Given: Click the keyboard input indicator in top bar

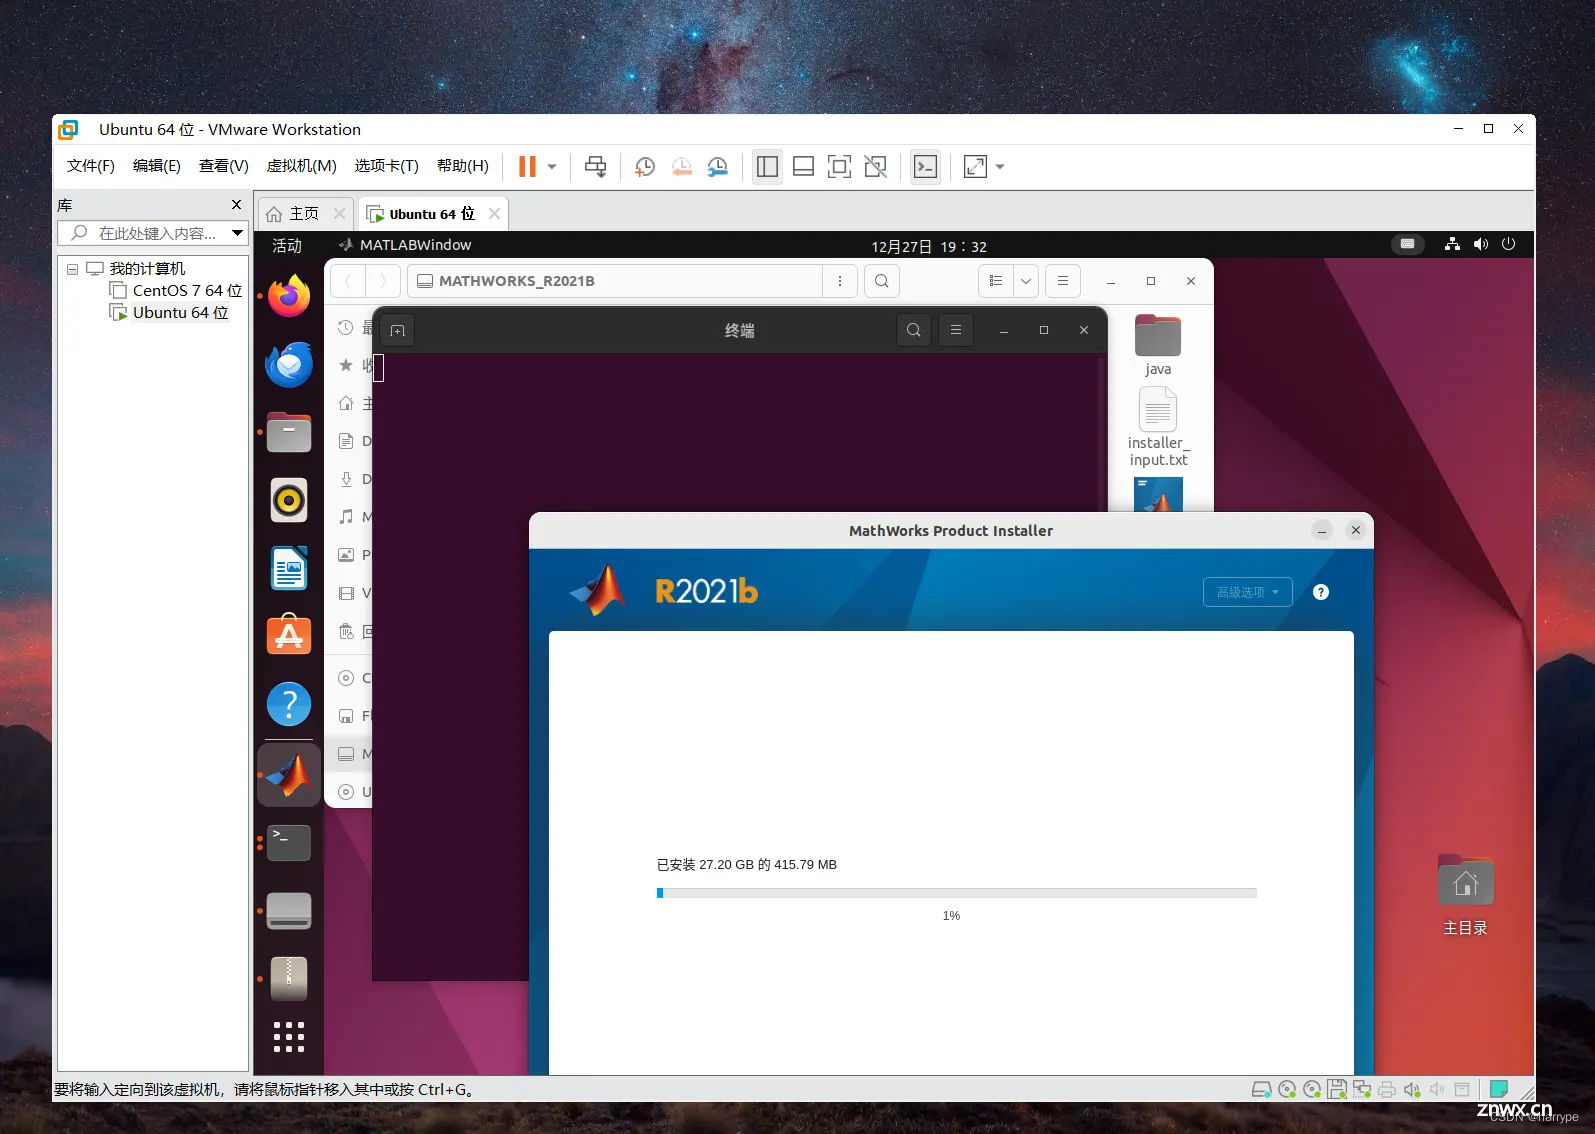Looking at the screenshot, I should point(1407,244).
